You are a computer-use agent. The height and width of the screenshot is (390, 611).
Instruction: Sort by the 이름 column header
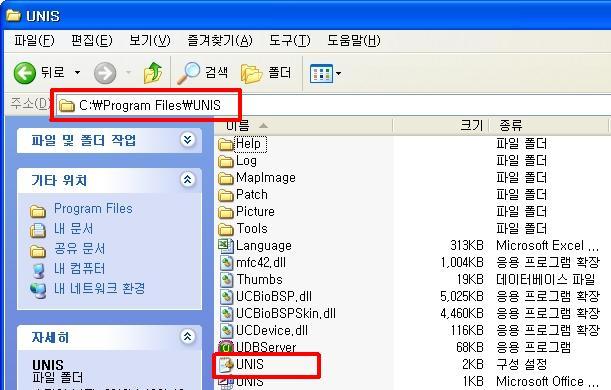pos(304,125)
